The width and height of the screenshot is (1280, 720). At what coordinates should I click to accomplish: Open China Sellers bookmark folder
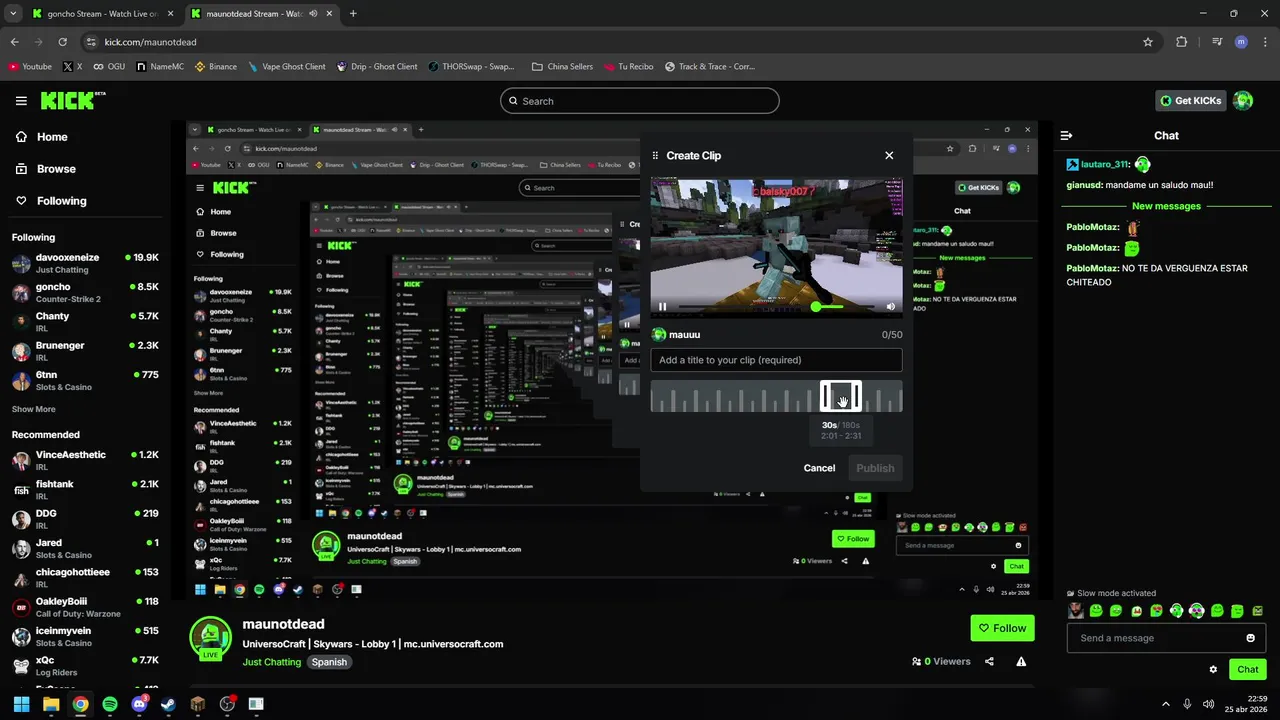[562, 67]
